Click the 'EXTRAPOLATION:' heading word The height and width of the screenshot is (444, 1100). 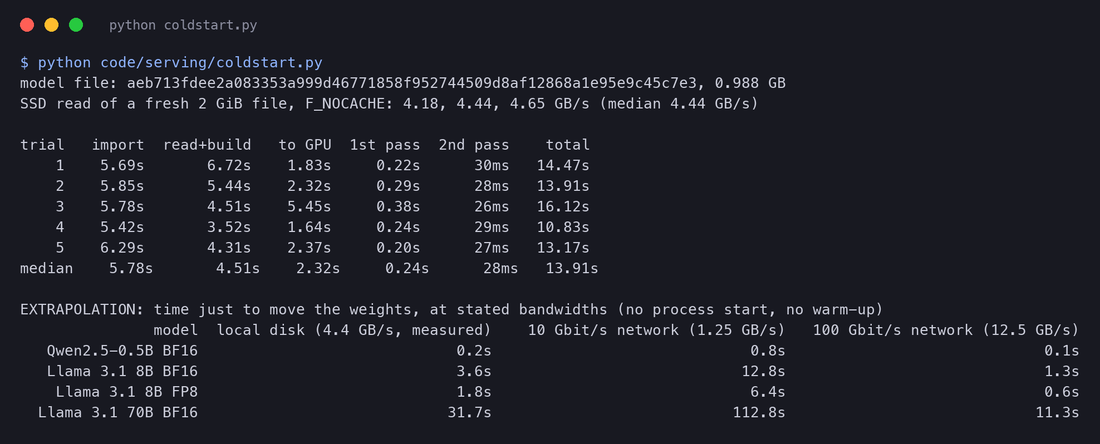[82, 310]
